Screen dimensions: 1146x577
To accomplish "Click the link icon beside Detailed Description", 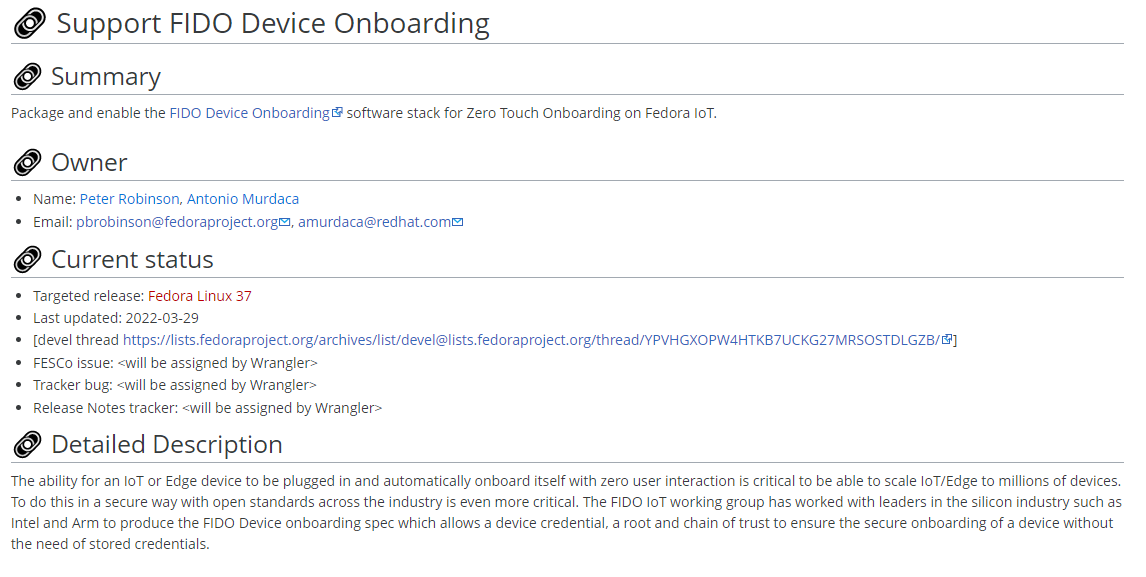I will coord(27,445).
